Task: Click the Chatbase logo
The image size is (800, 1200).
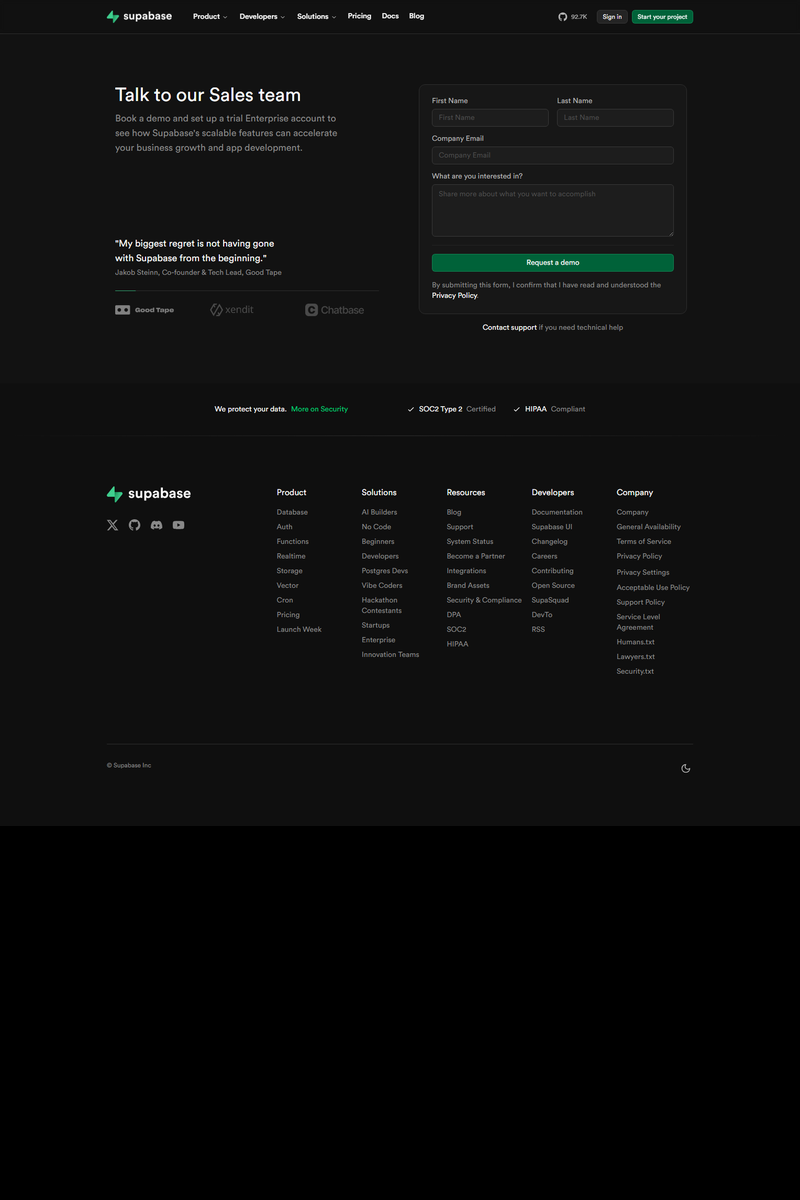Action: tap(334, 310)
